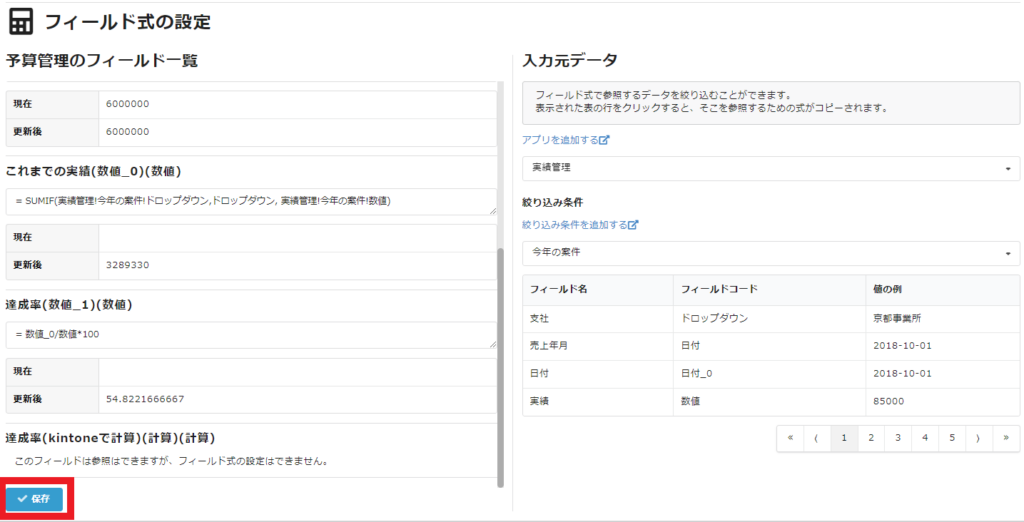Open the 絞り込み条件を追加する link
This screenshot has height=522, width=1024.
pyautogui.click(x=575, y=225)
